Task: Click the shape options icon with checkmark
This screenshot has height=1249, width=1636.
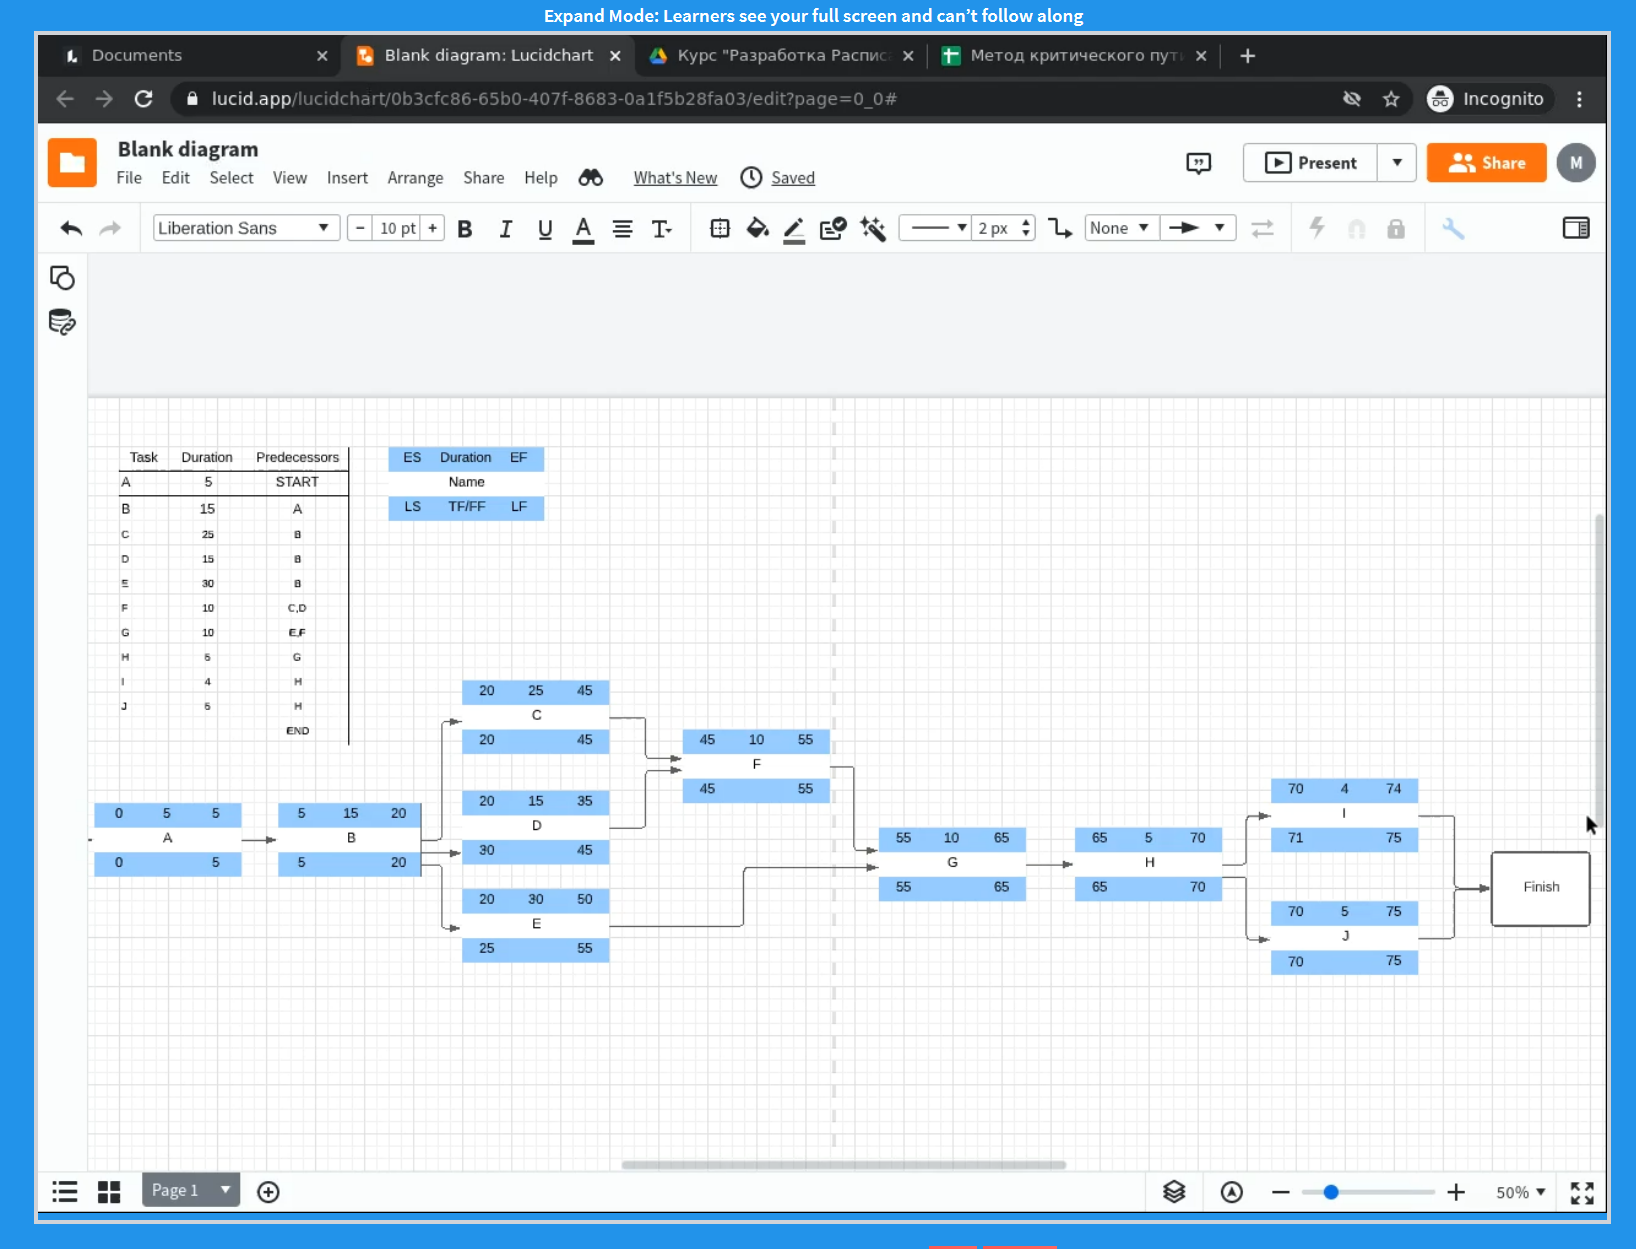Action: point(833,229)
